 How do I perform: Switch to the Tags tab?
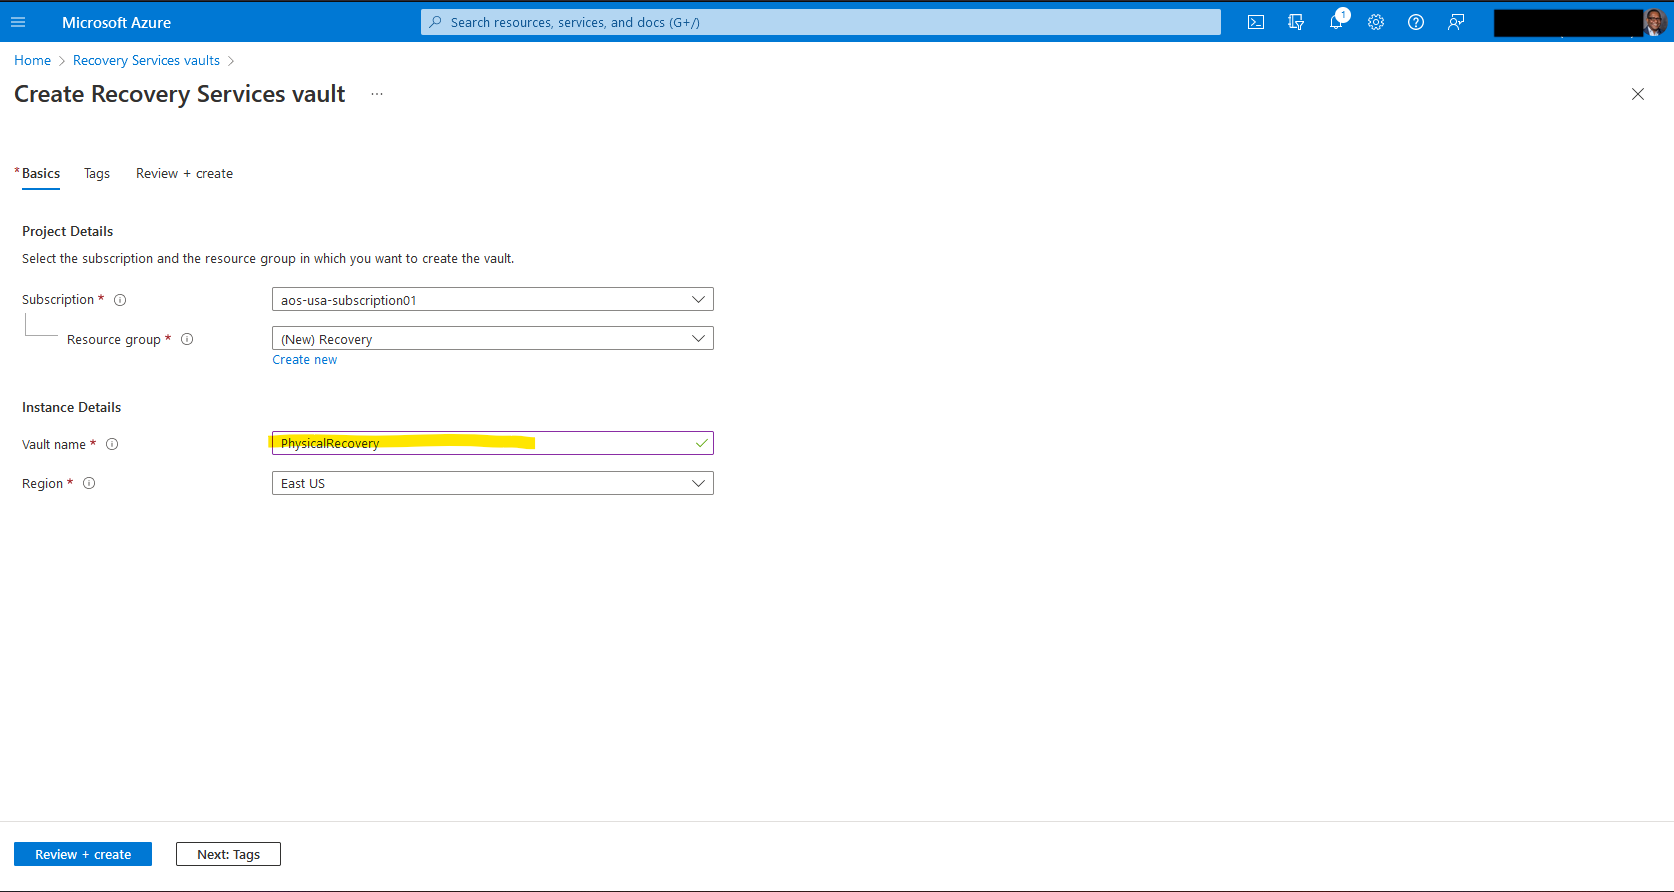click(97, 174)
